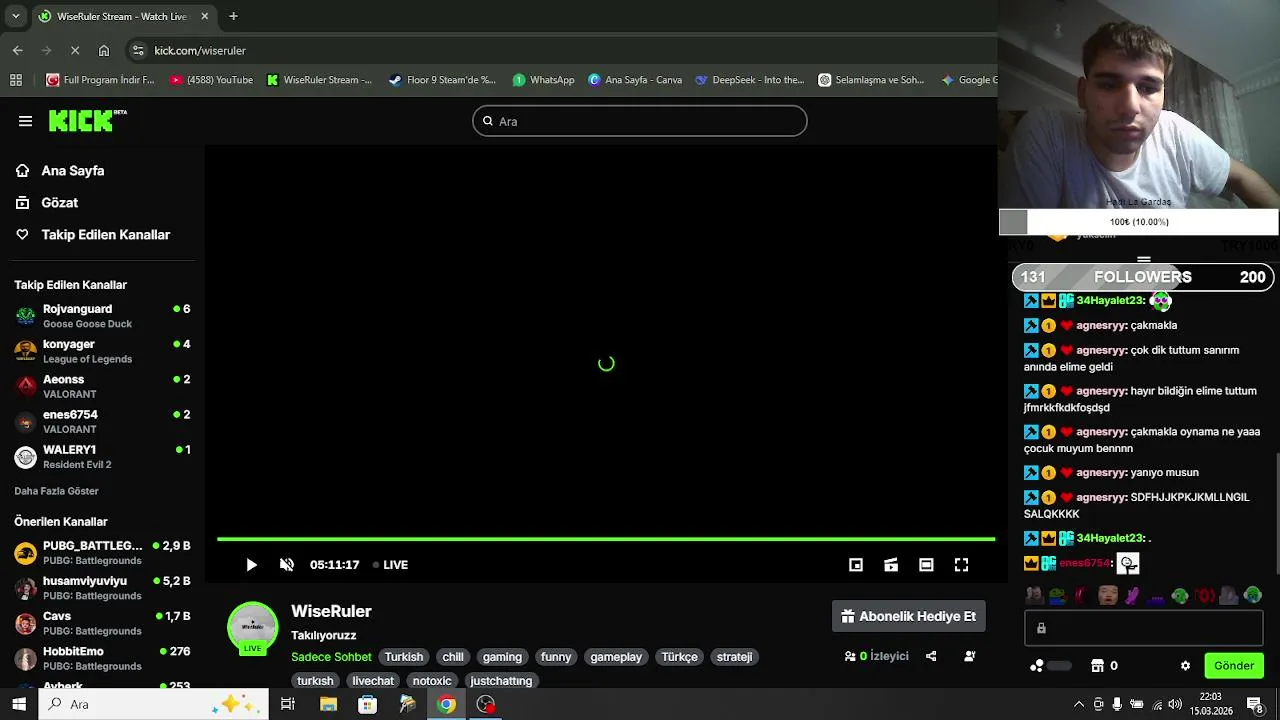This screenshot has width=1280, height=720.
Task: Open File Explorer from taskbar
Action: click(x=328, y=704)
